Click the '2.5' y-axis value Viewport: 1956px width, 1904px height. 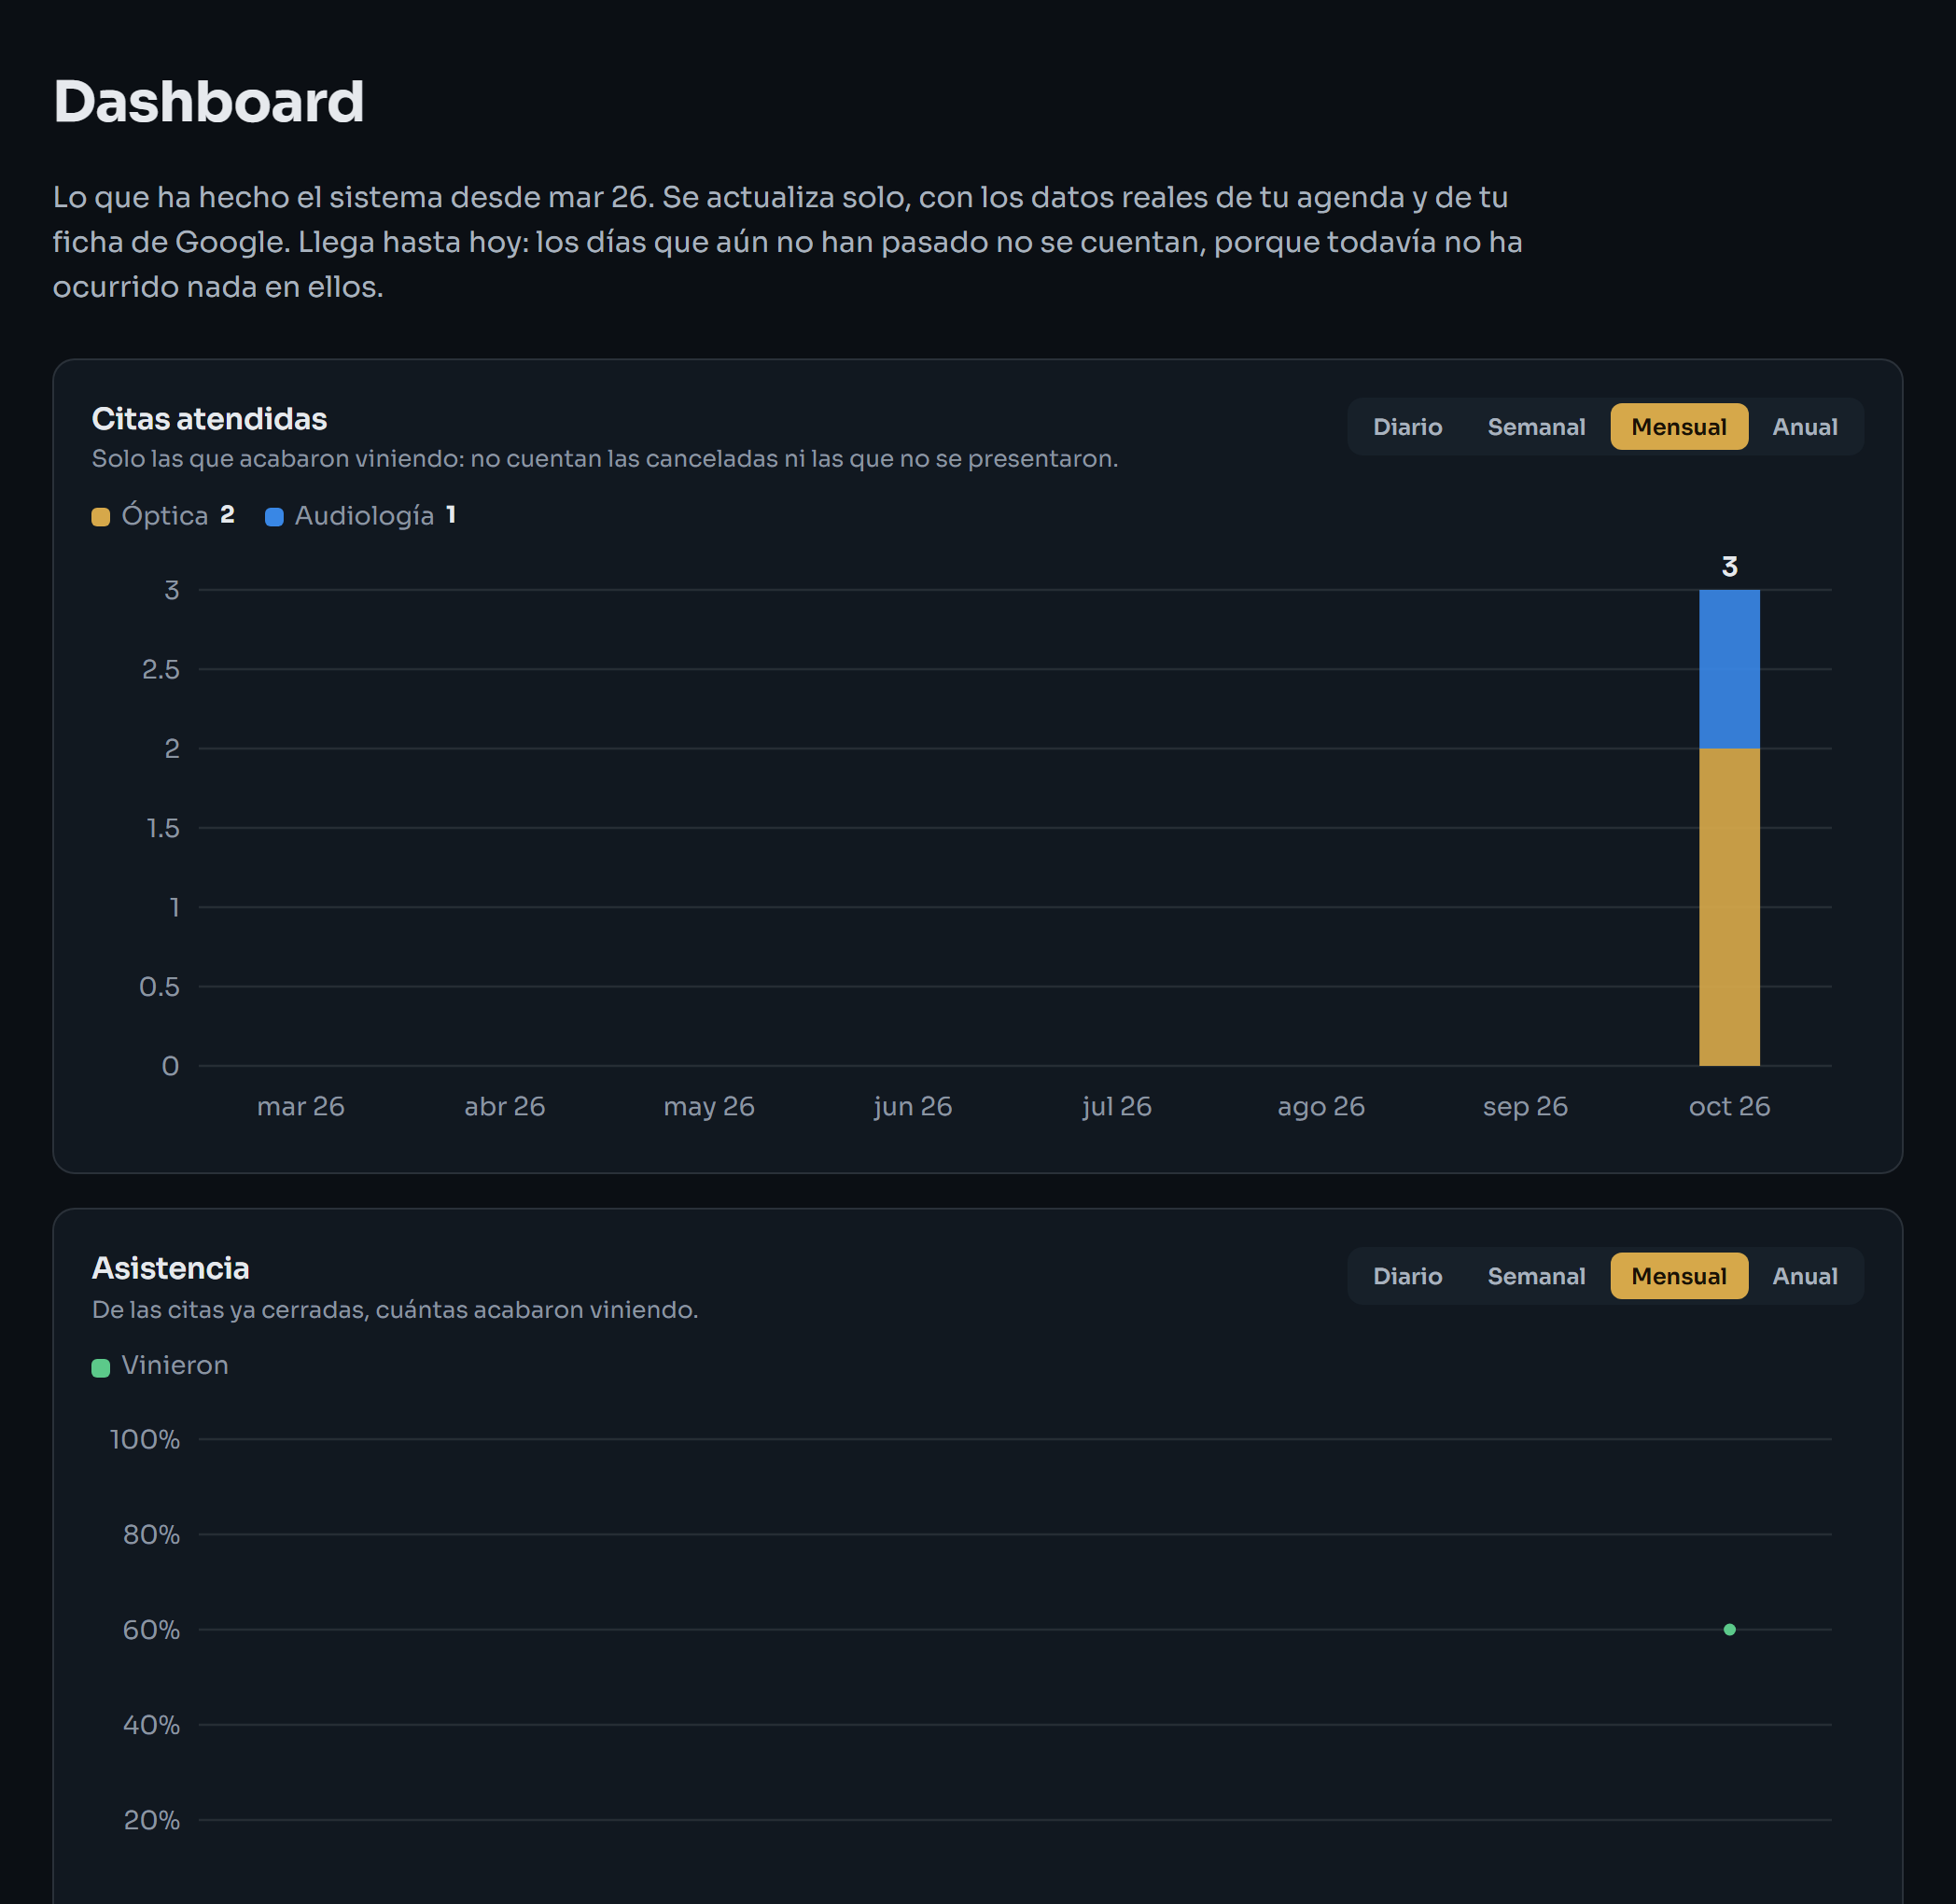tap(160, 669)
